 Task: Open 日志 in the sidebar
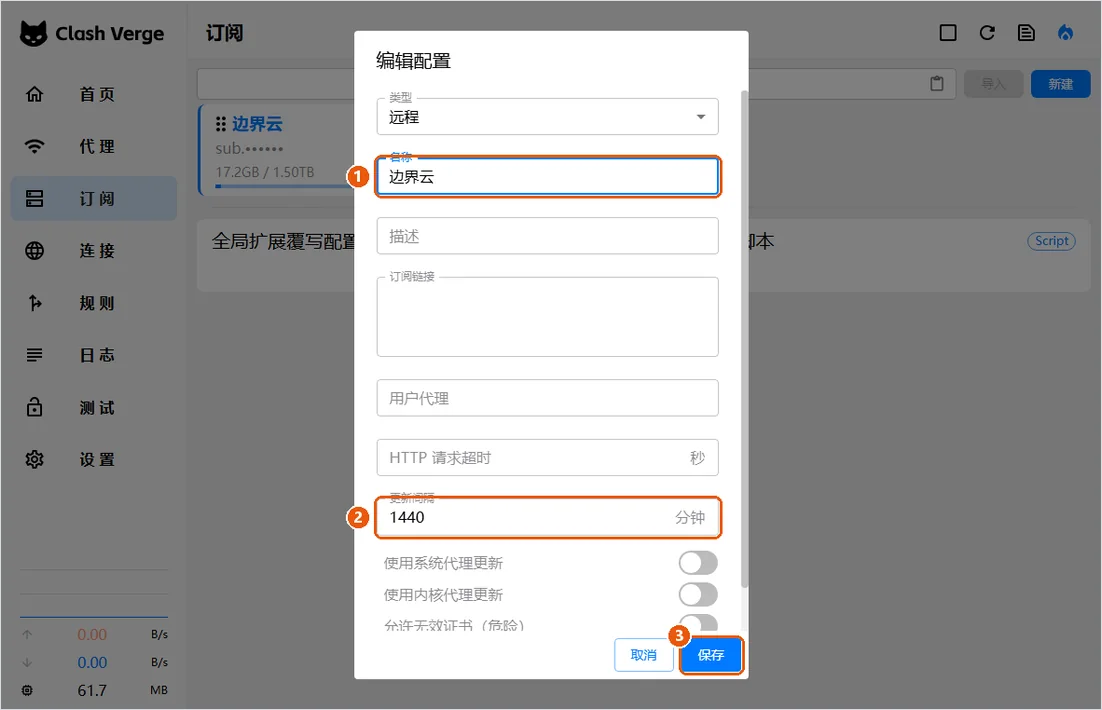(x=94, y=355)
